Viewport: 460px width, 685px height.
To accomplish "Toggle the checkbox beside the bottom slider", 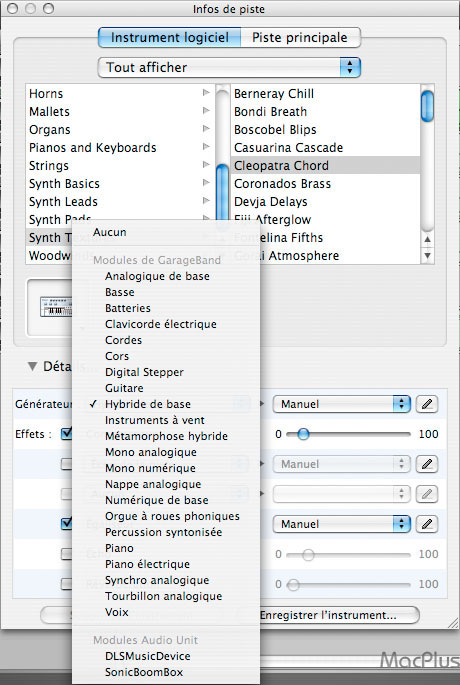I will tap(67, 584).
